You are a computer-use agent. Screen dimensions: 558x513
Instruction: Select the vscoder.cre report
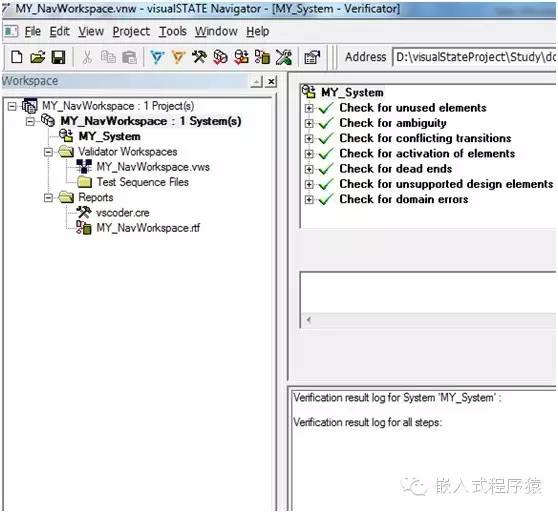tap(122, 213)
